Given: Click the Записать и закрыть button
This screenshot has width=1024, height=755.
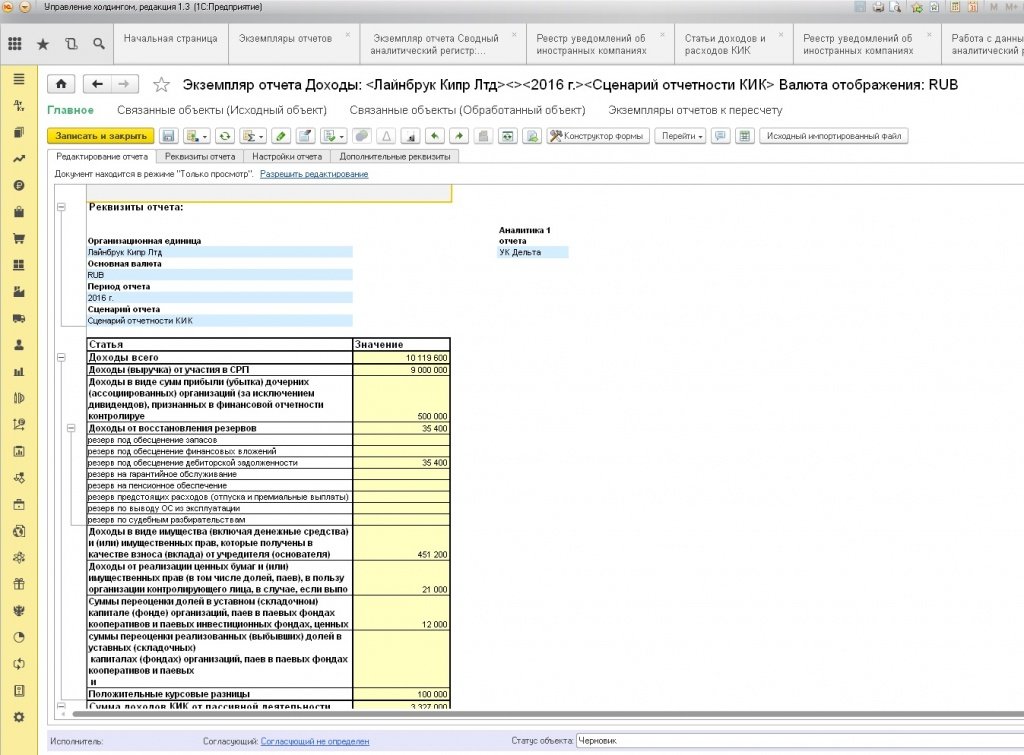Looking at the screenshot, I should 101,136.
